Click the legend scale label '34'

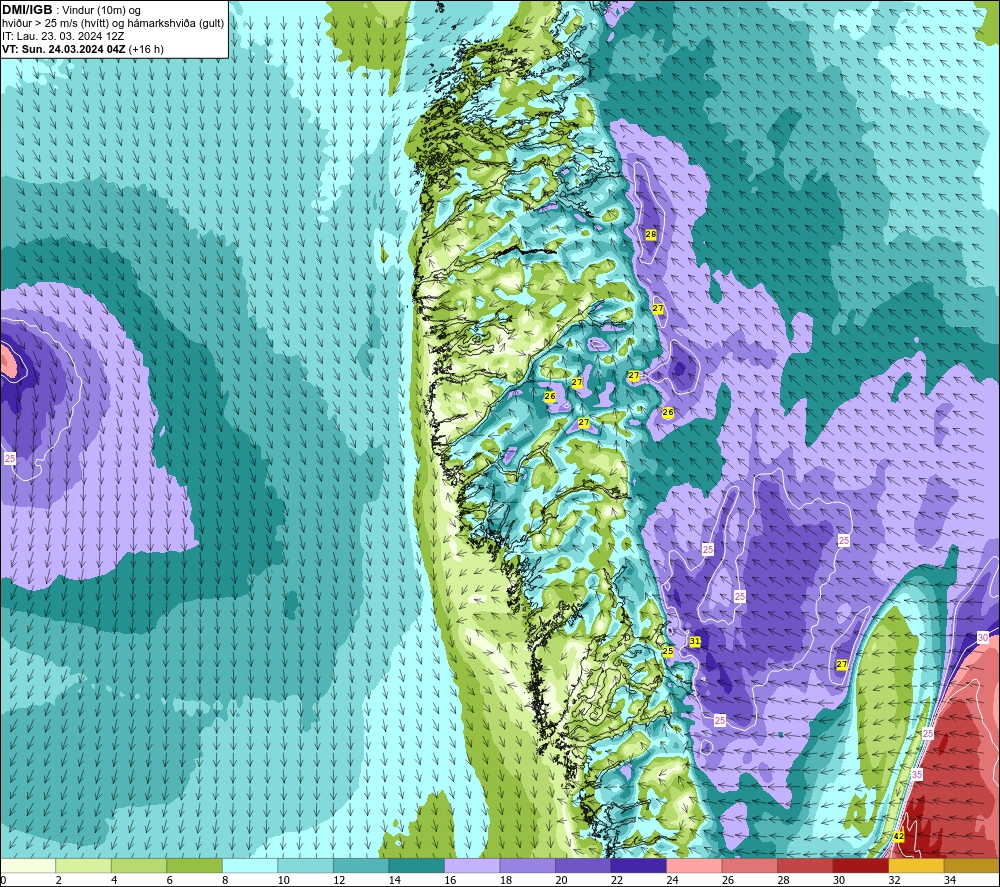point(950,881)
